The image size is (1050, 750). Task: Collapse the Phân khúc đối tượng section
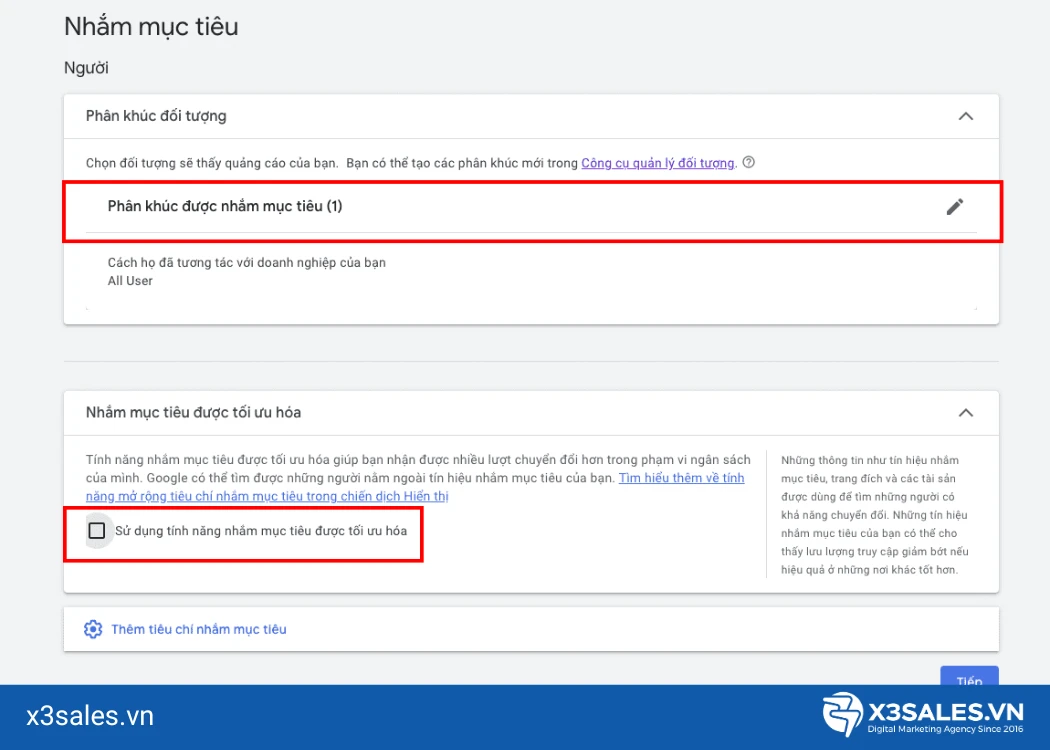point(966,116)
